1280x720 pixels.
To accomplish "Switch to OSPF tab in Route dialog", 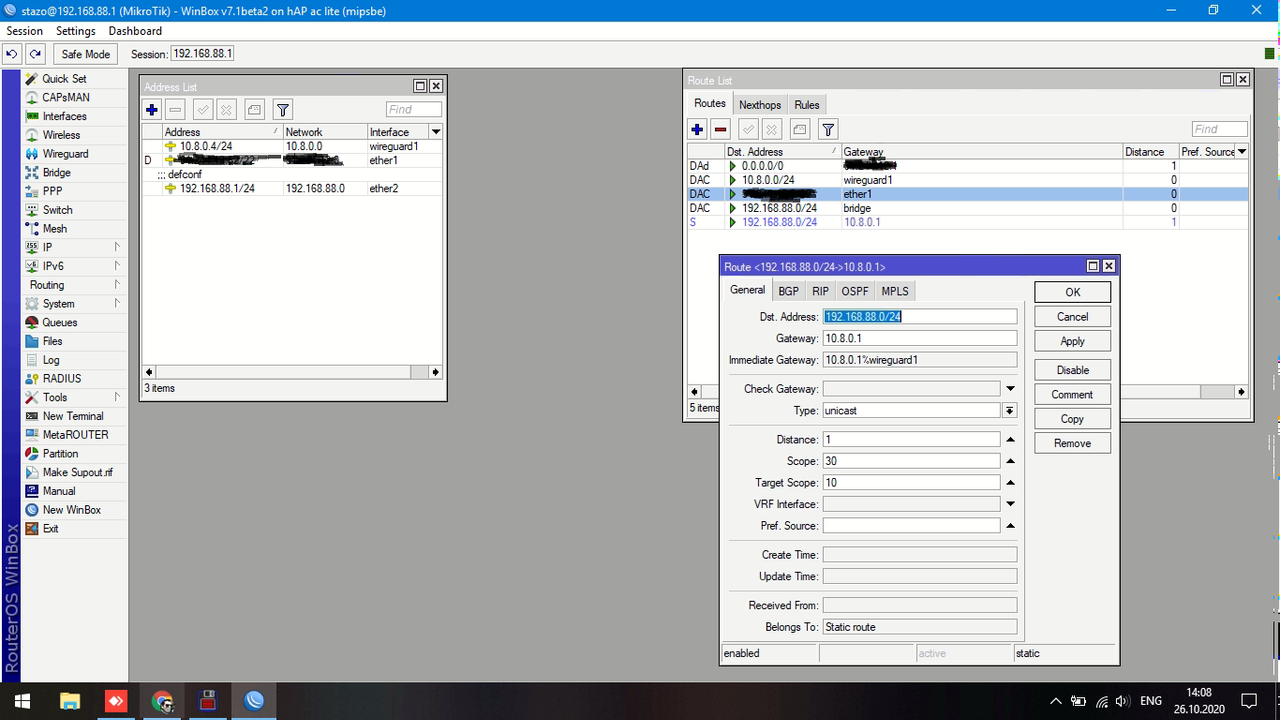I will [855, 291].
